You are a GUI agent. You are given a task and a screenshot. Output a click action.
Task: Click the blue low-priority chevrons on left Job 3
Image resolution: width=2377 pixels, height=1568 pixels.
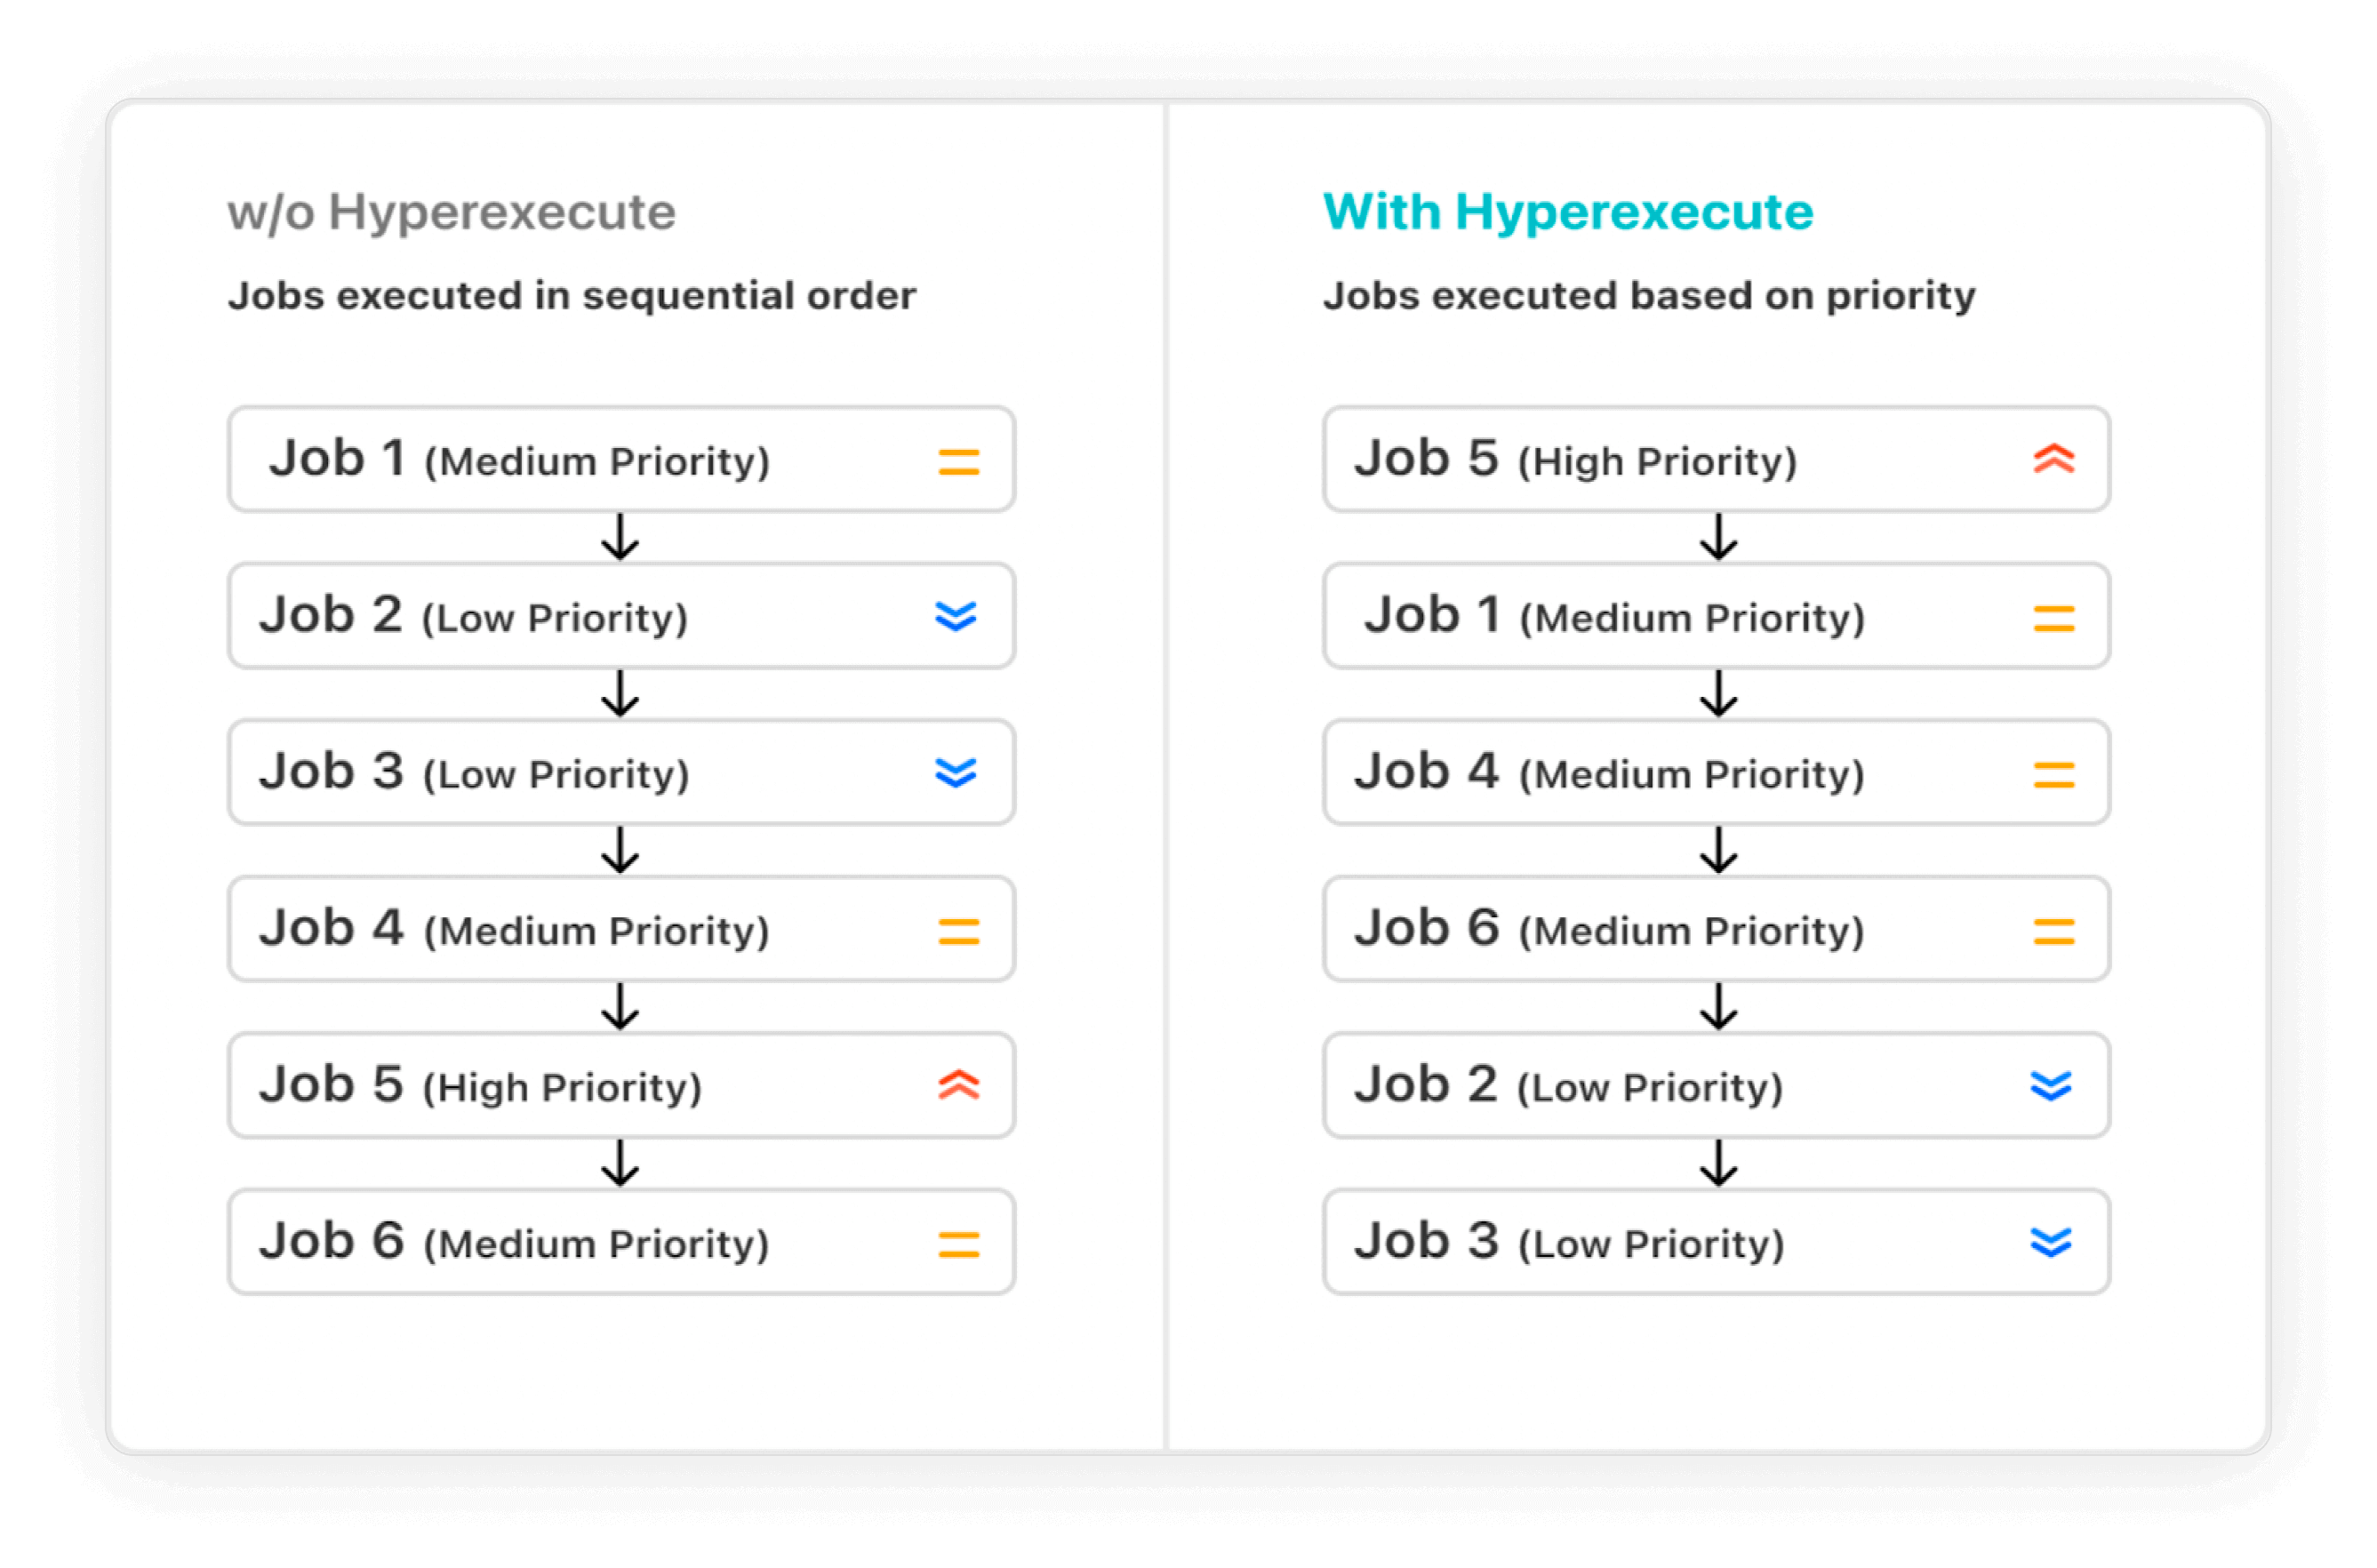coord(955,773)
